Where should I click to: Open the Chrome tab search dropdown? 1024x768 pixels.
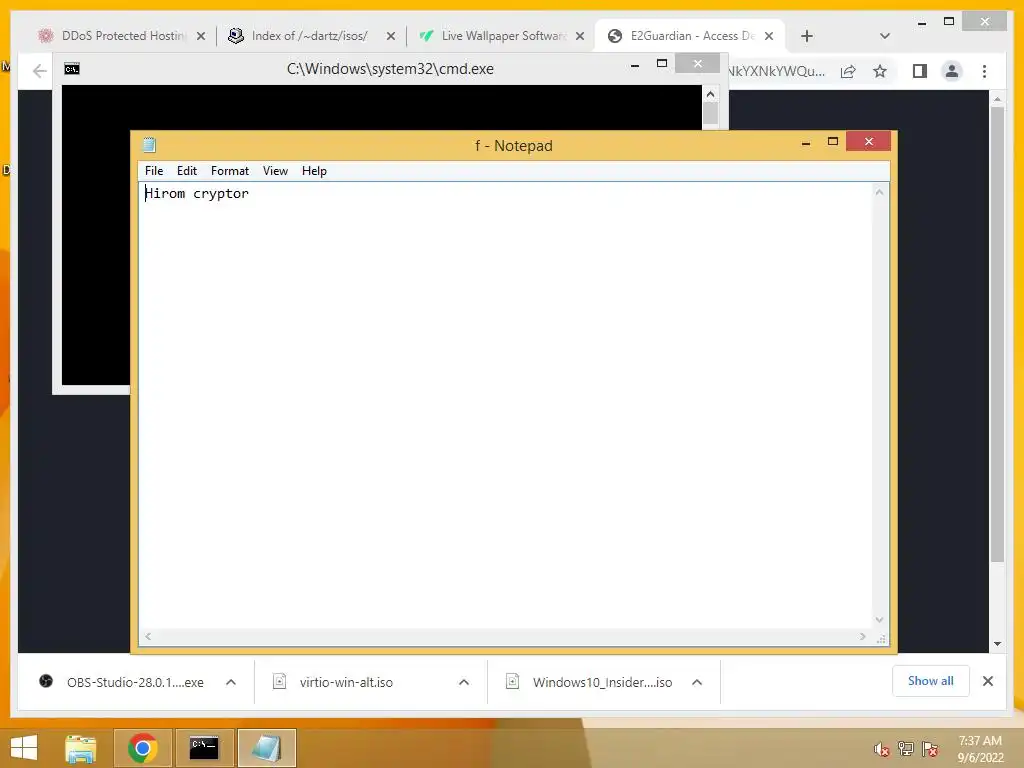click(885, 36)
